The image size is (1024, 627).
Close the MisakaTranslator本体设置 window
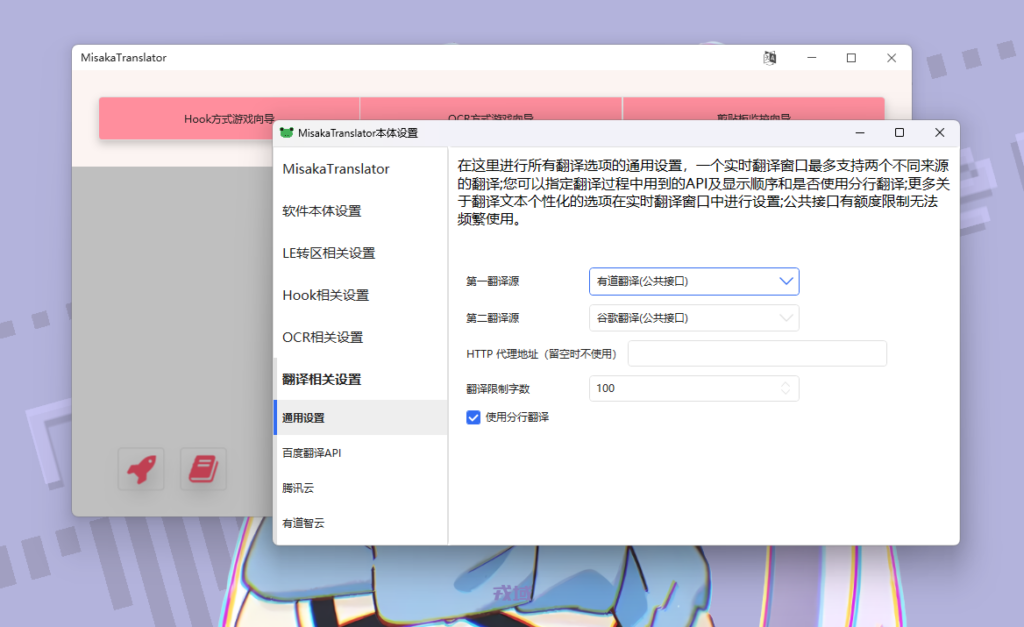click(x=940, y=133)
